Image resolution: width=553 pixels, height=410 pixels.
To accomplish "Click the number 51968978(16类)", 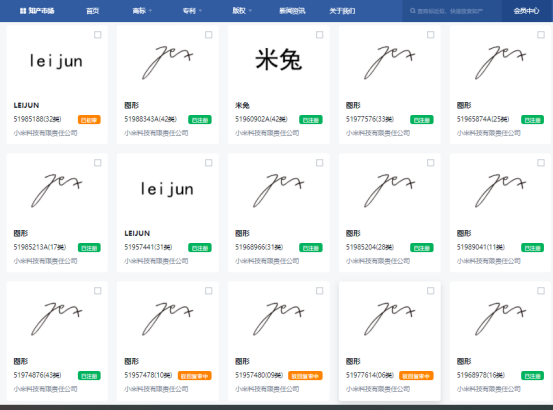I will coord(480,375).
